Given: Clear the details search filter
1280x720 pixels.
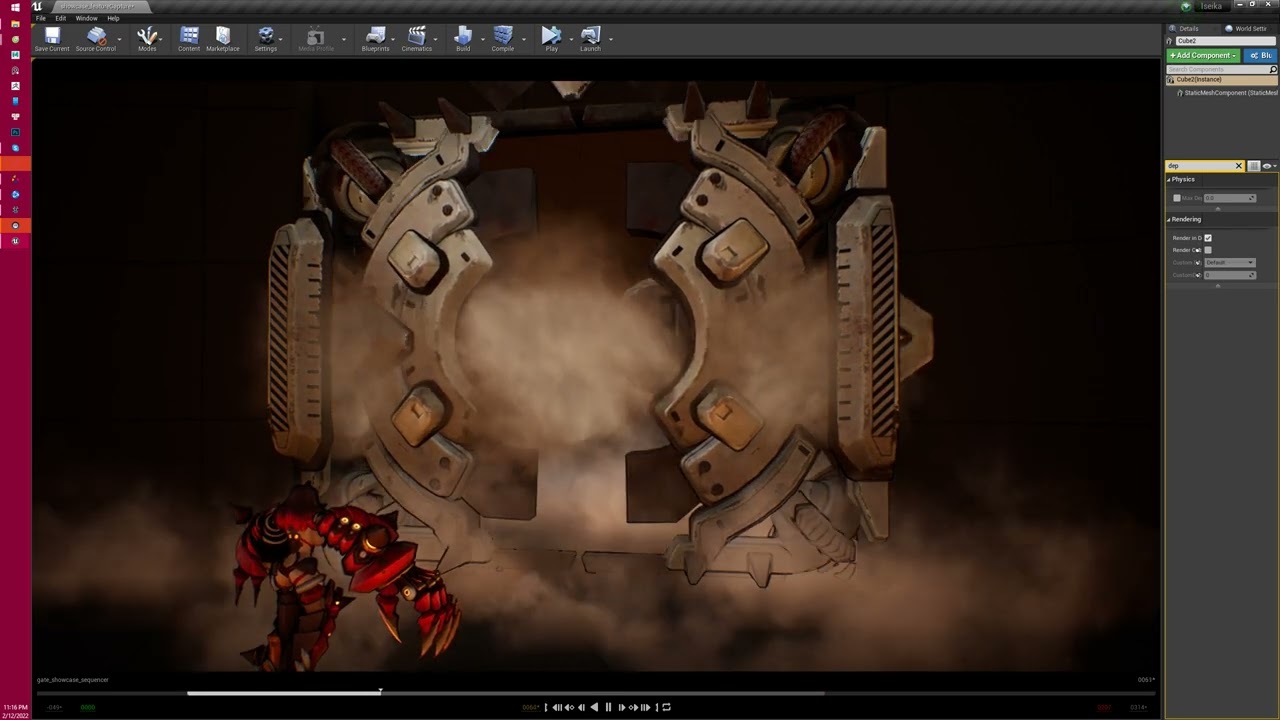Looking at the screenshot, I should pyautogui.click(x=1238, y=166).
